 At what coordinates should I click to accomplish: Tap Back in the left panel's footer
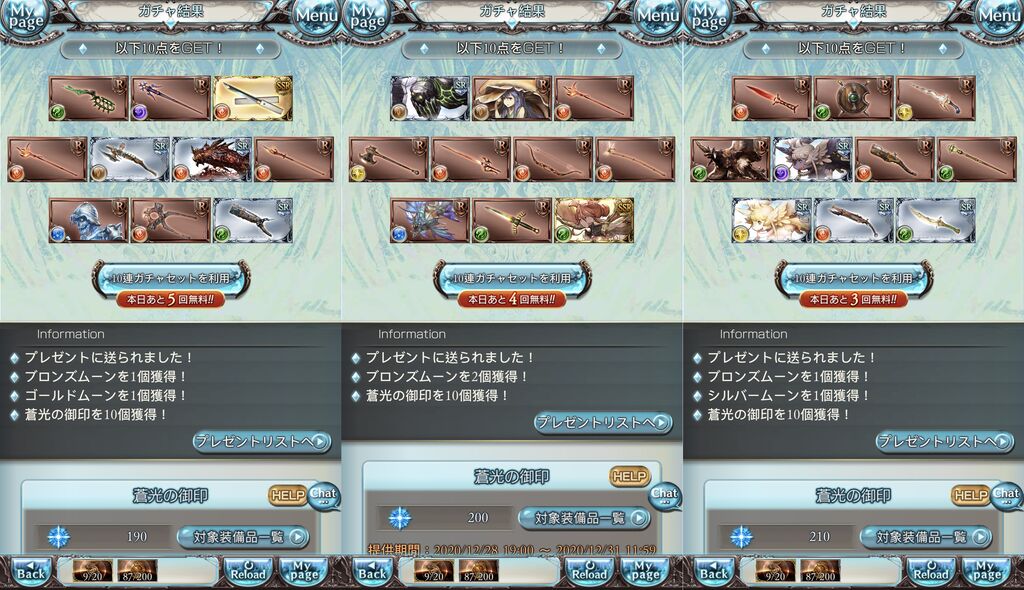[x=30, y=572]
